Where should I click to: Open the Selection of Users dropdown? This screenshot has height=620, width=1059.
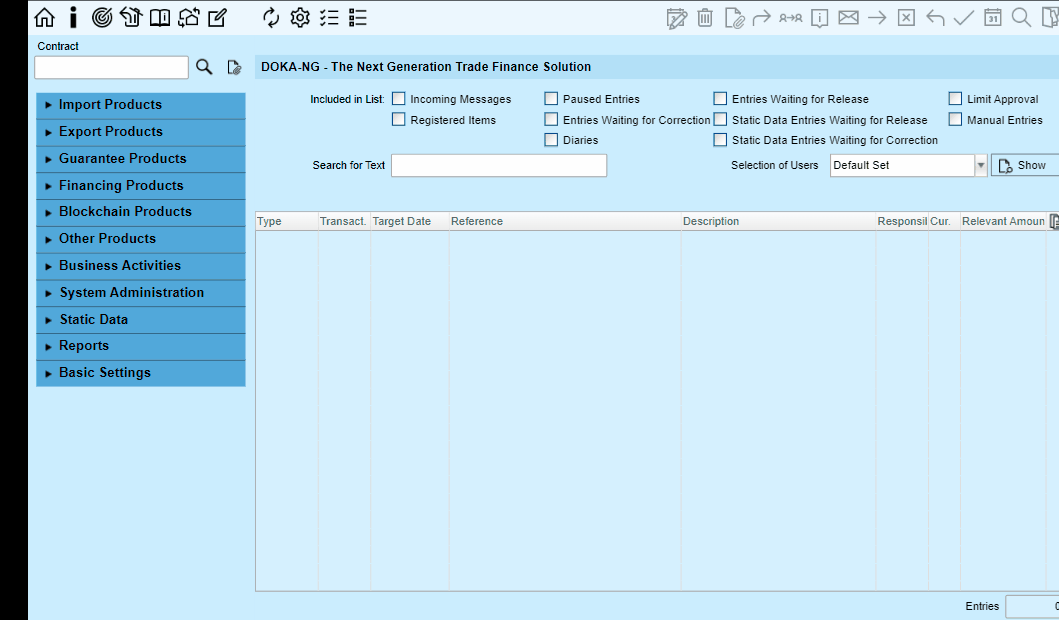tap(980, 166)
